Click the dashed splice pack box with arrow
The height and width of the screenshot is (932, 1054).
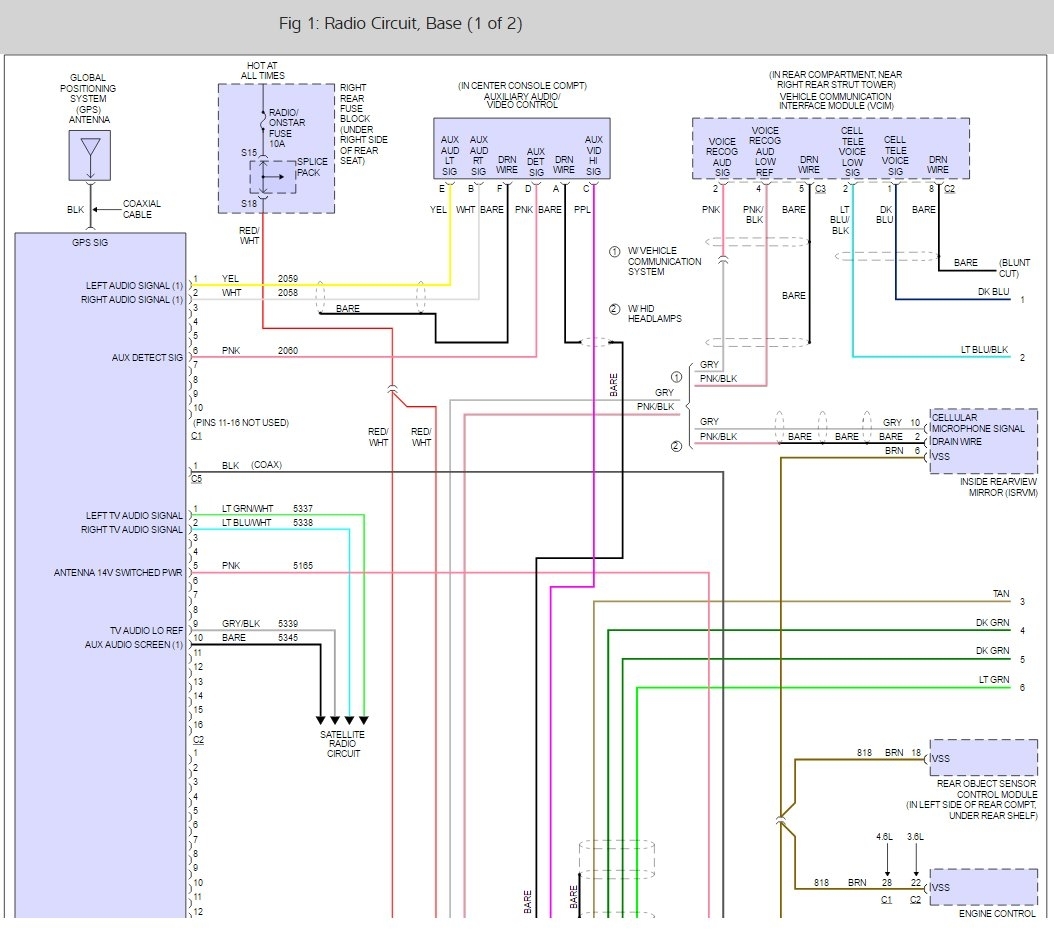point(272,177)
